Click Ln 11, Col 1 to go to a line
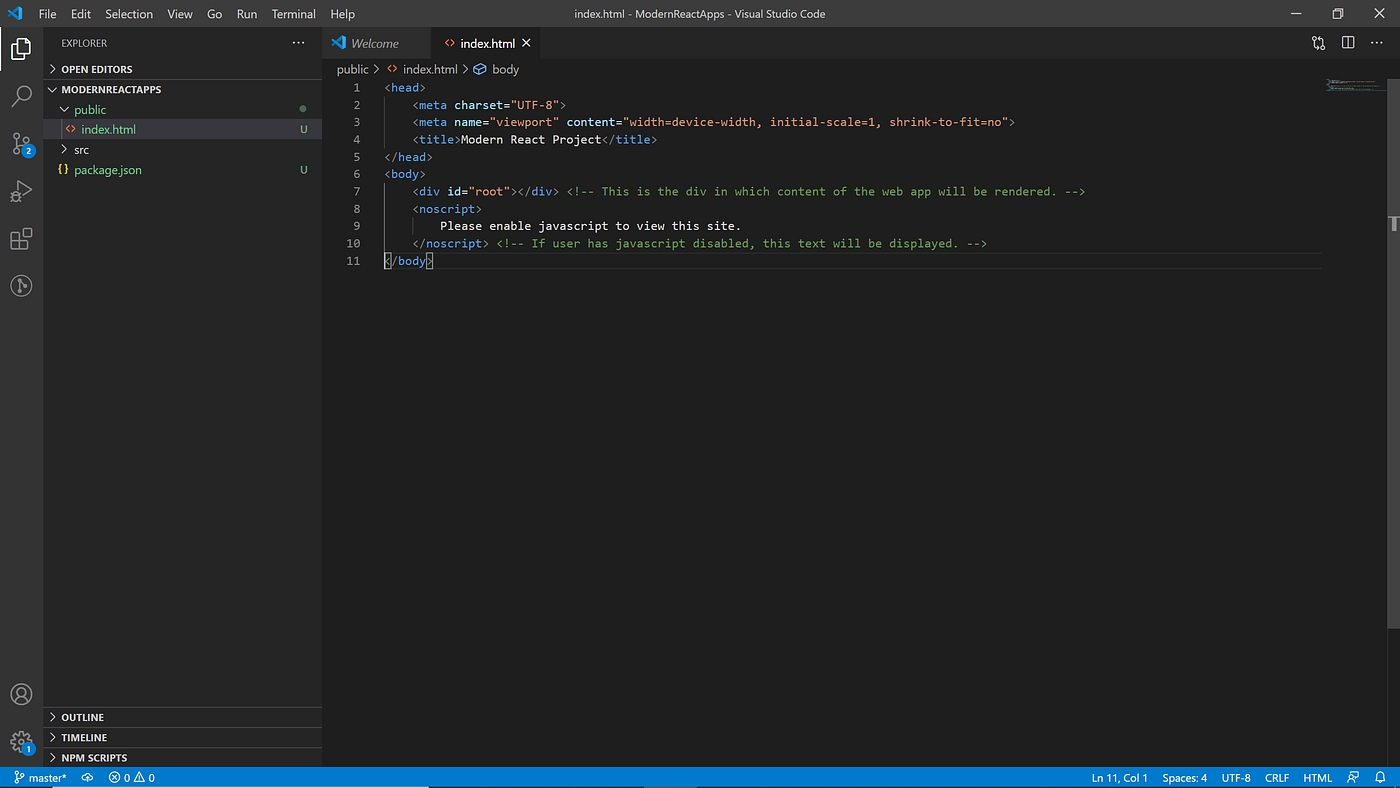The width and height of the screenshot is (1400, 788). 1119,777
